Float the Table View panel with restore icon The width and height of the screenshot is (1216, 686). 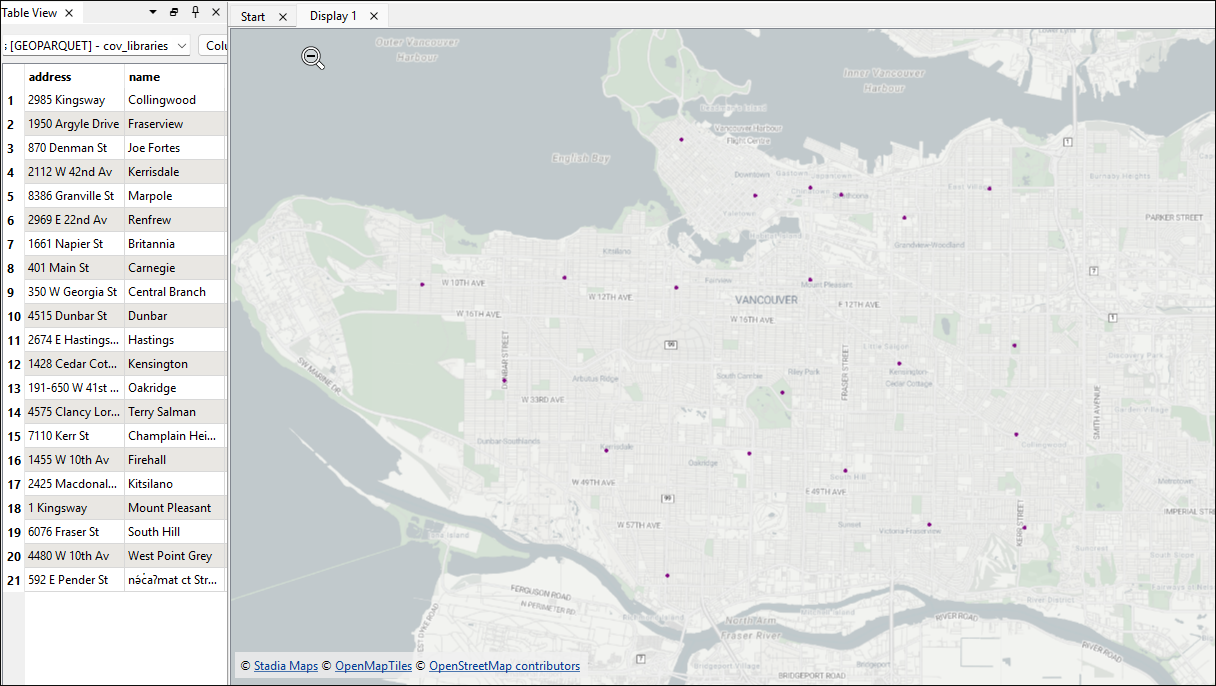174,13
